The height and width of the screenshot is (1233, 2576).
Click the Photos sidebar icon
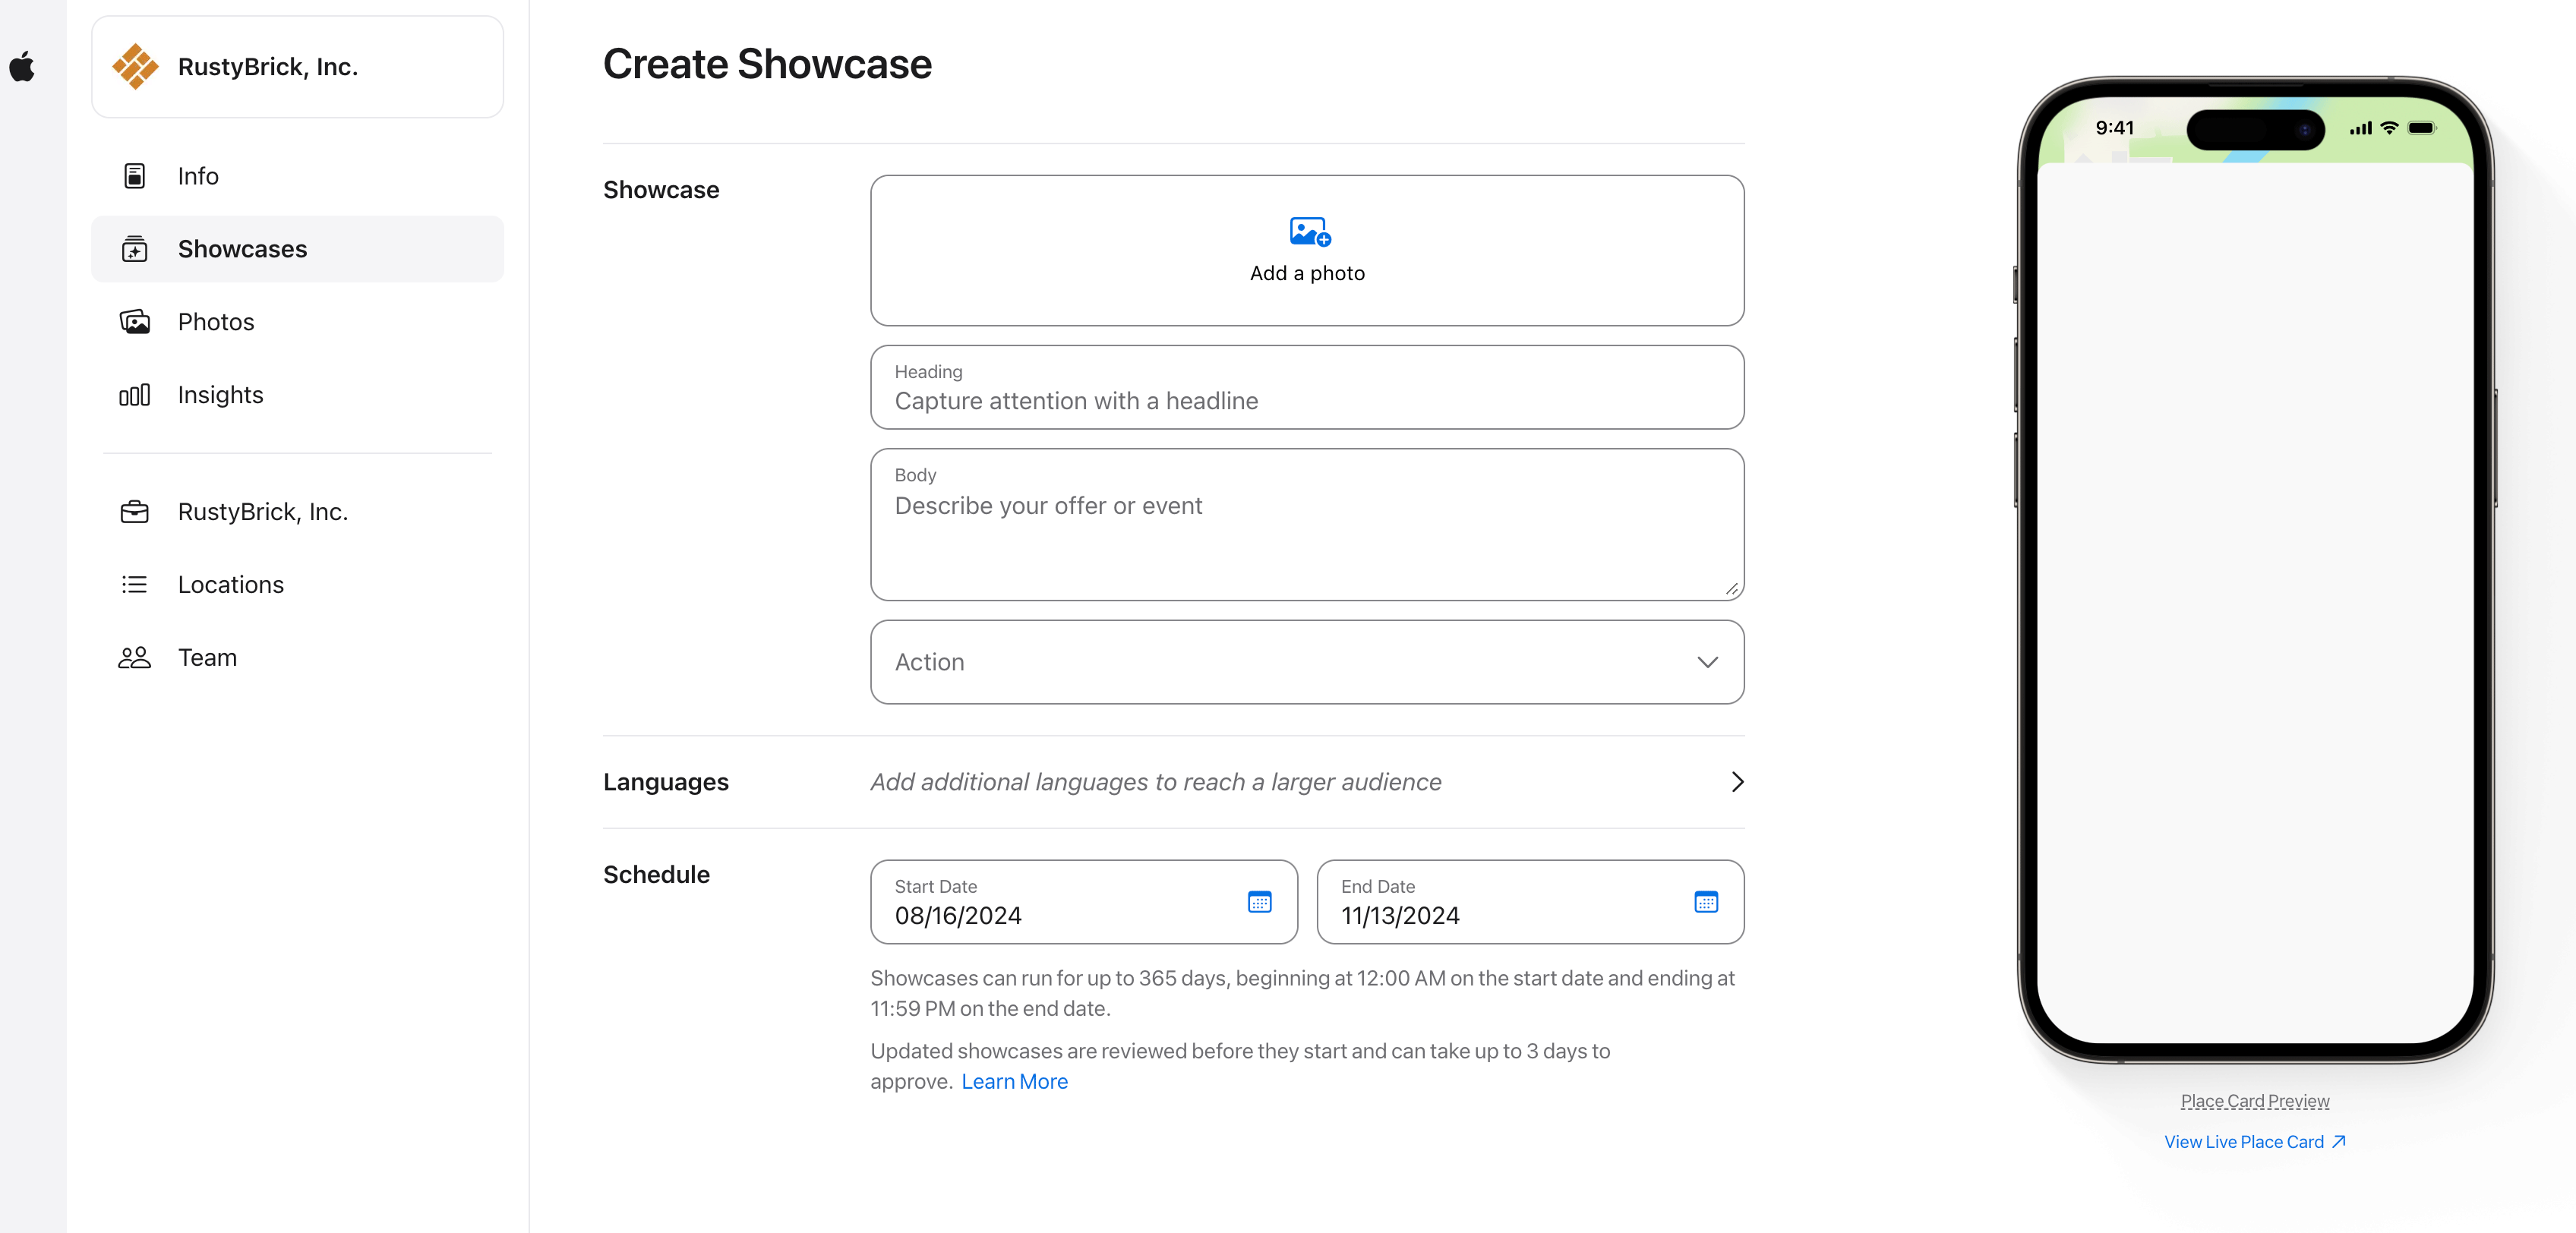(134, 322)
